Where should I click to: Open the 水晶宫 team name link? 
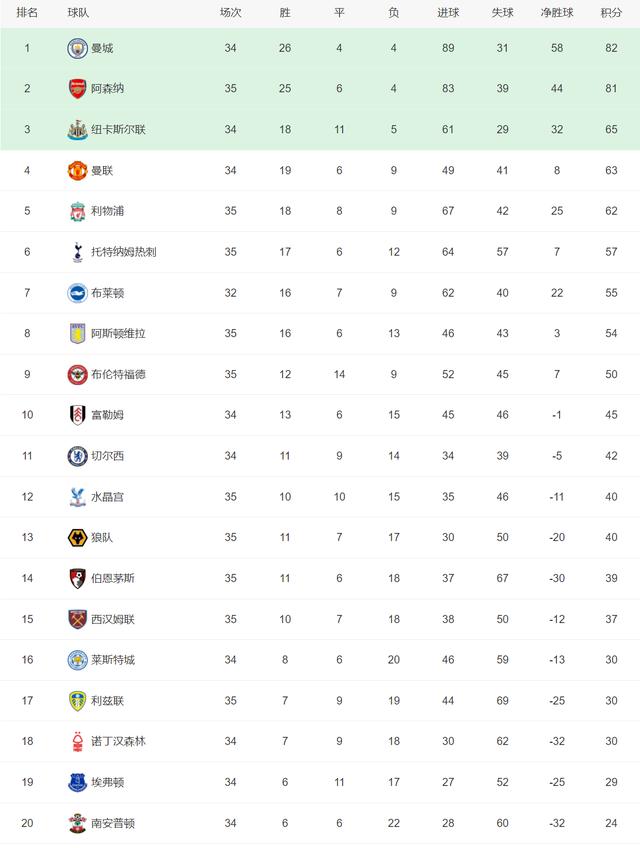pos(107,497)
